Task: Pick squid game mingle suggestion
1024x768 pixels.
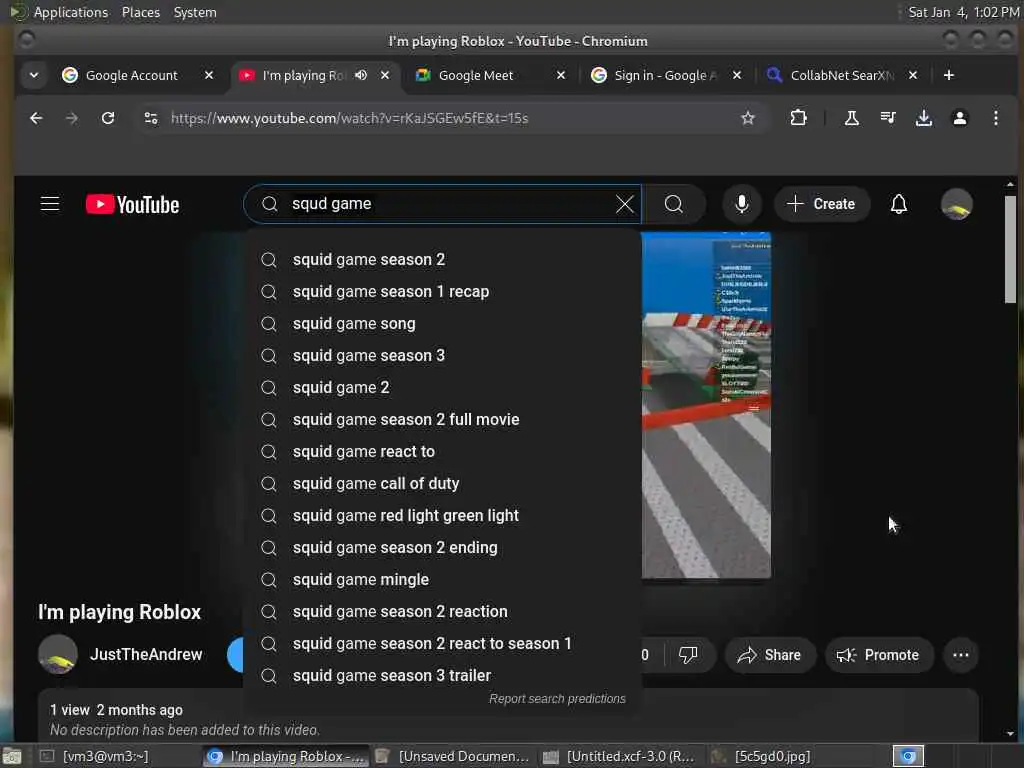Action: click(443, 579)
